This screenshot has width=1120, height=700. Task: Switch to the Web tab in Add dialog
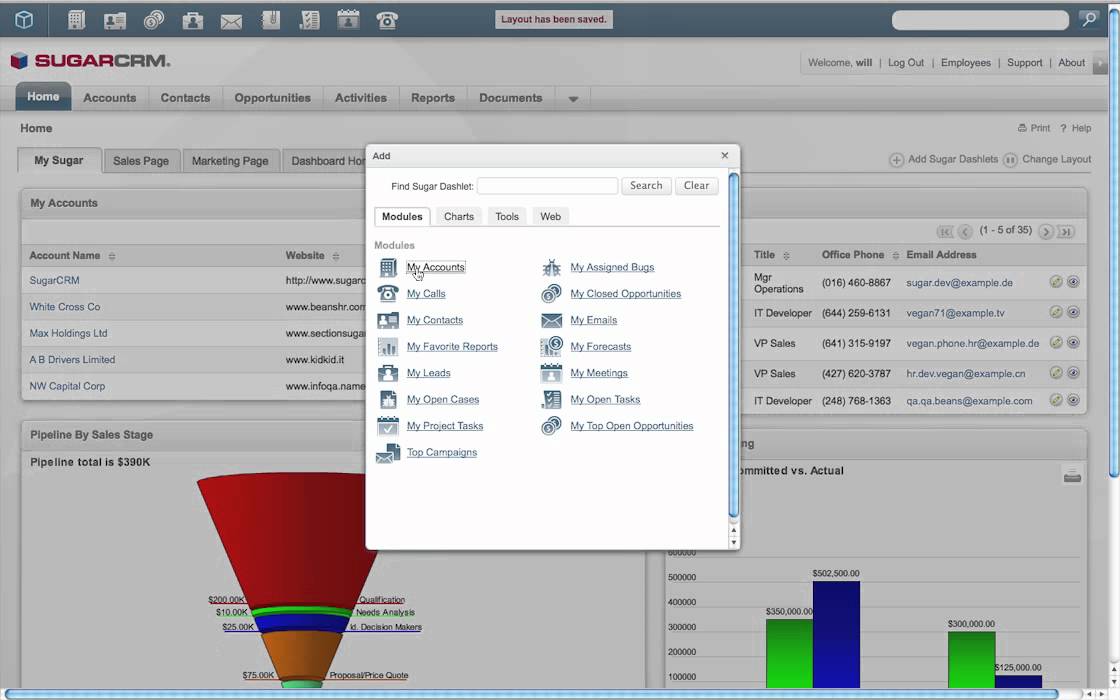(550, 216)
